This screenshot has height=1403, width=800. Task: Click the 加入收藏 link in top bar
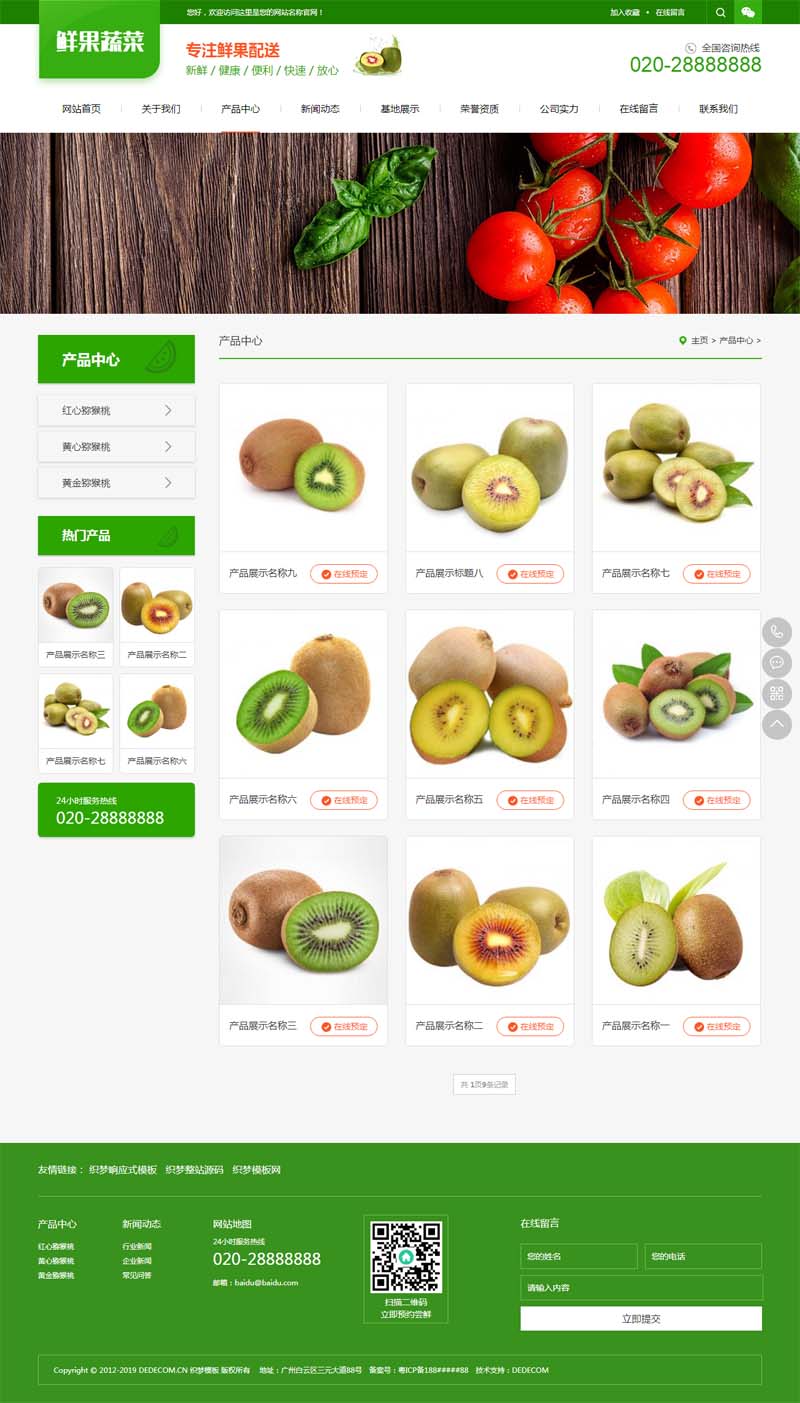pyautogui.click(x=625, y=12)
